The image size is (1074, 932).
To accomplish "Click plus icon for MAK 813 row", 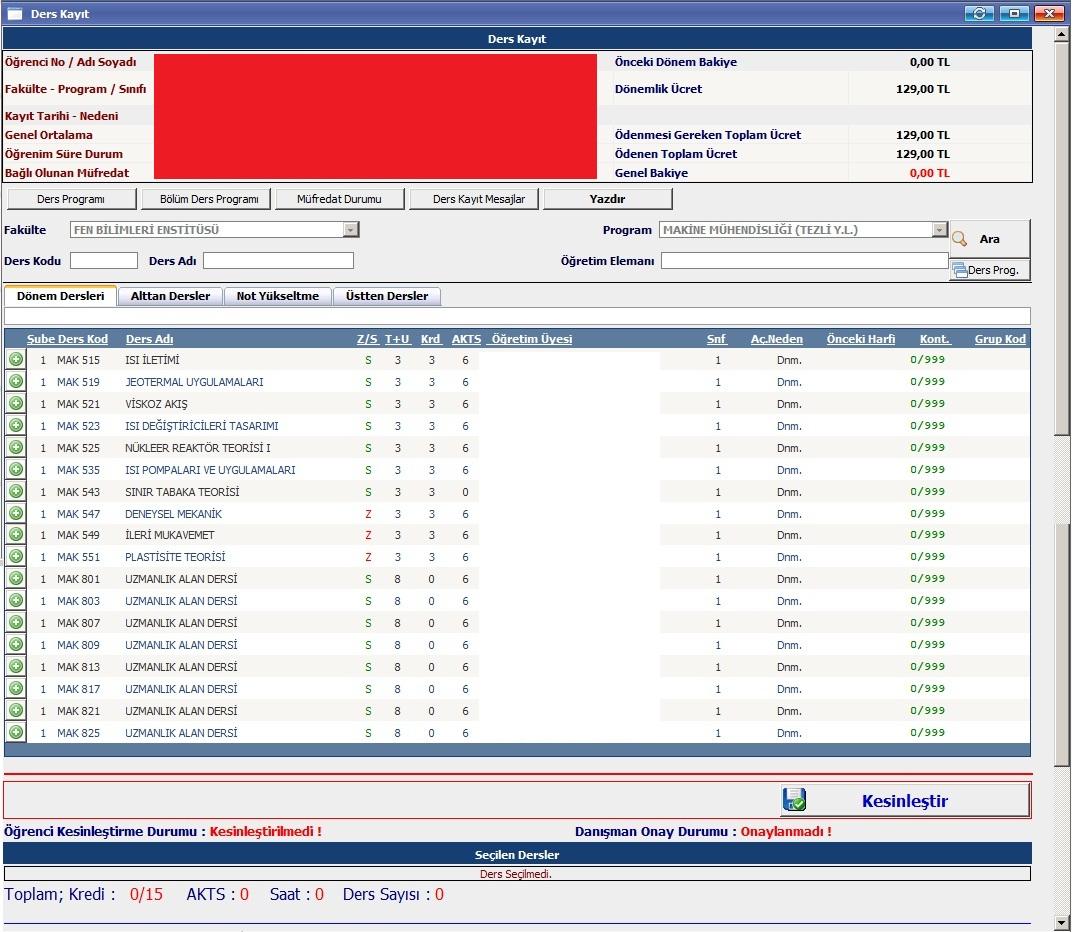I will (x=15, y=666).
